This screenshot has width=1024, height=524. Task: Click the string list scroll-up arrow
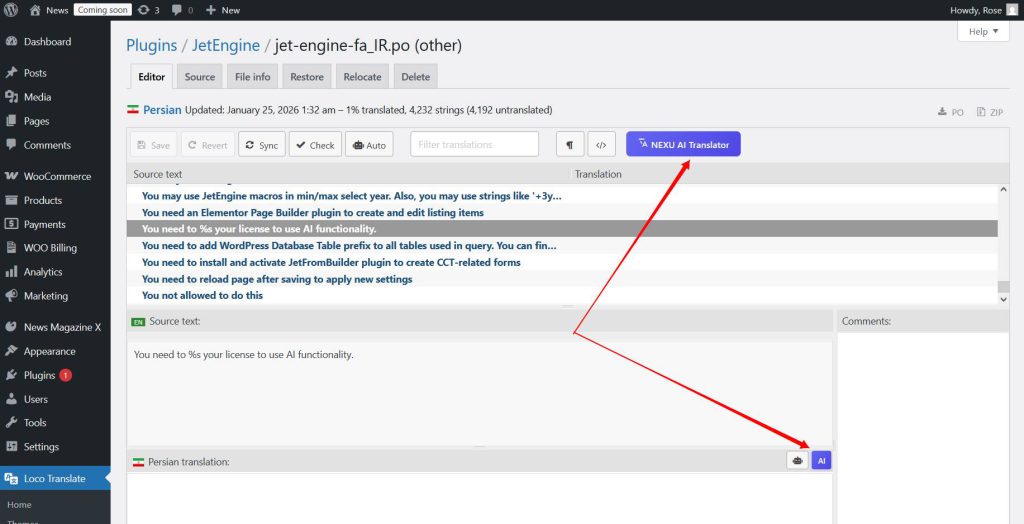(1004, 189)
